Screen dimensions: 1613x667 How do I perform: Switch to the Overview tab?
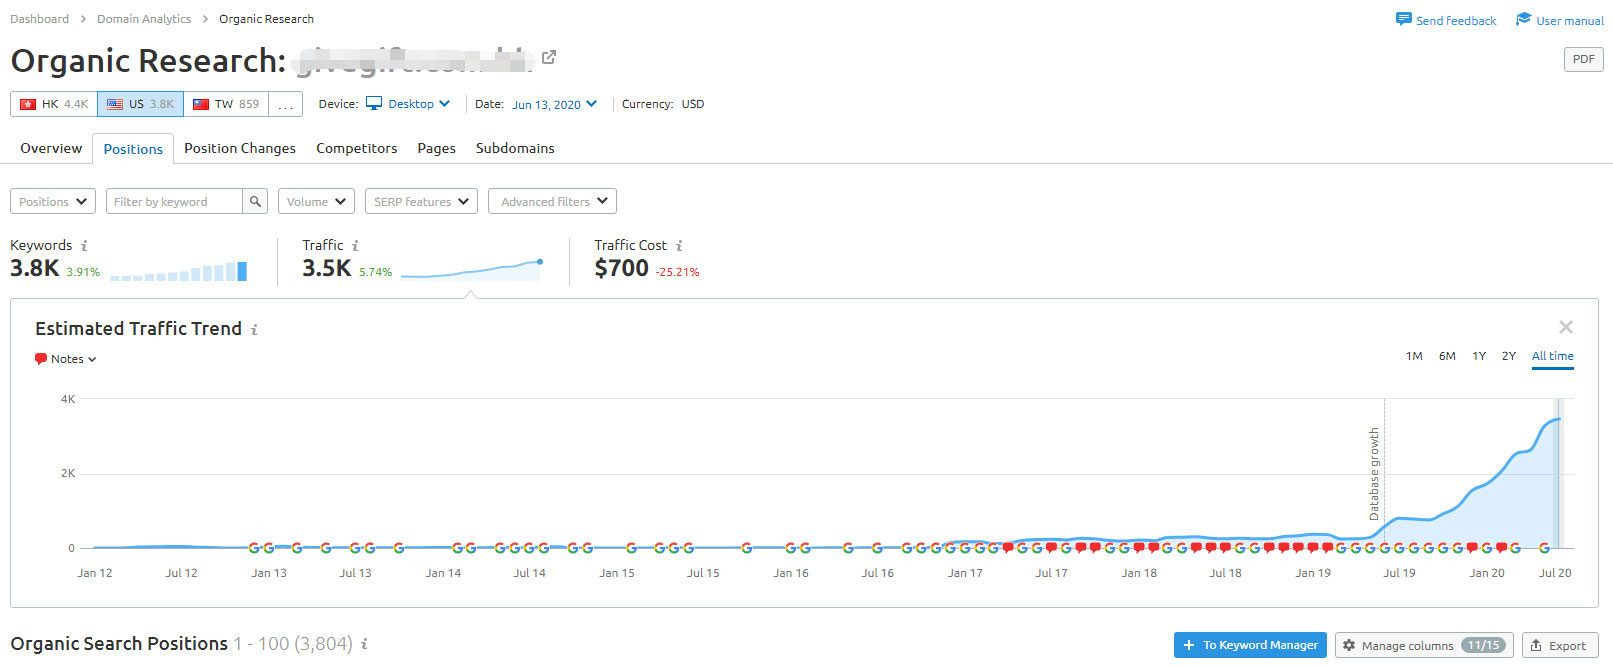(x=51, y=148)
